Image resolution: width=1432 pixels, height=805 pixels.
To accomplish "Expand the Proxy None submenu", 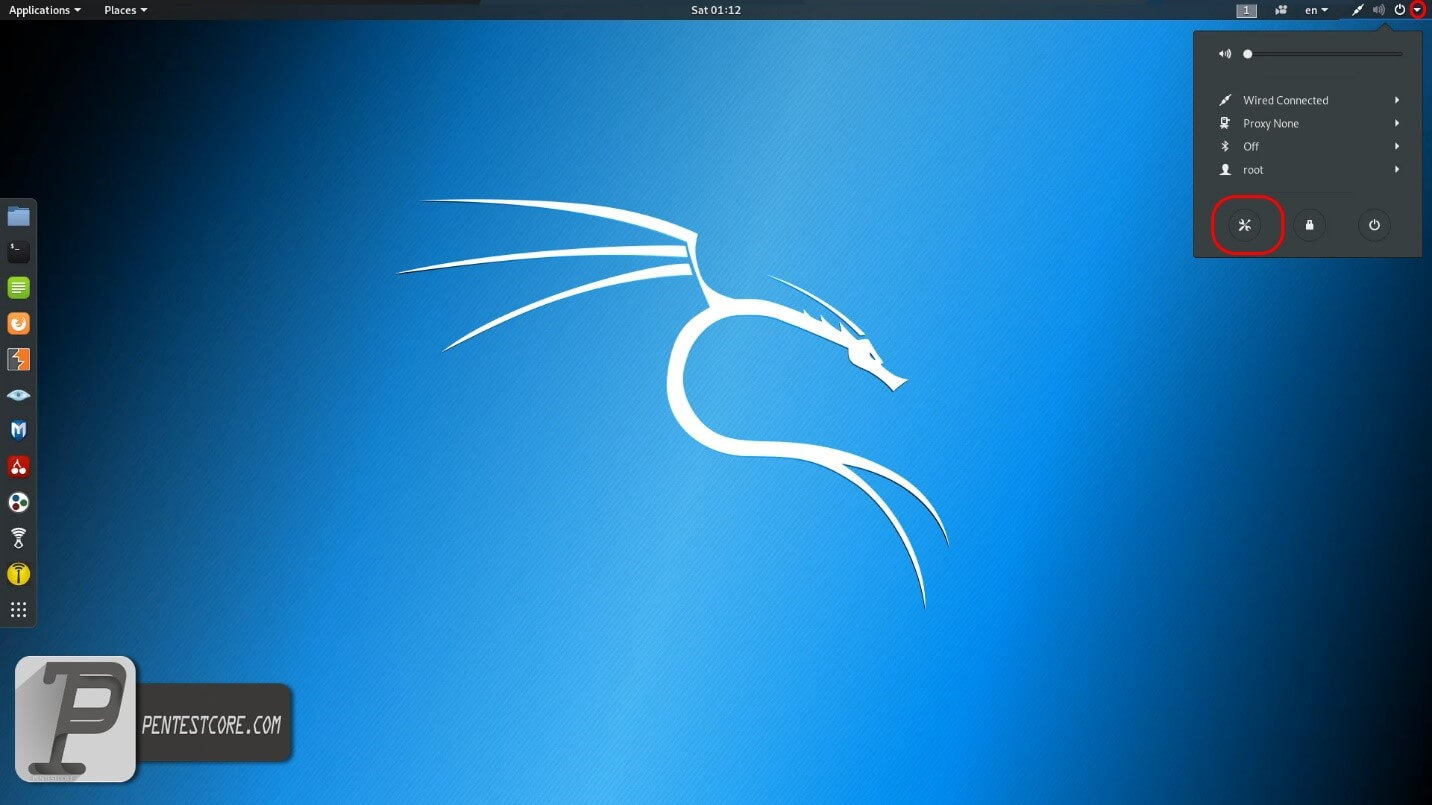I will pyautogui.click(x=1308, y=123).
